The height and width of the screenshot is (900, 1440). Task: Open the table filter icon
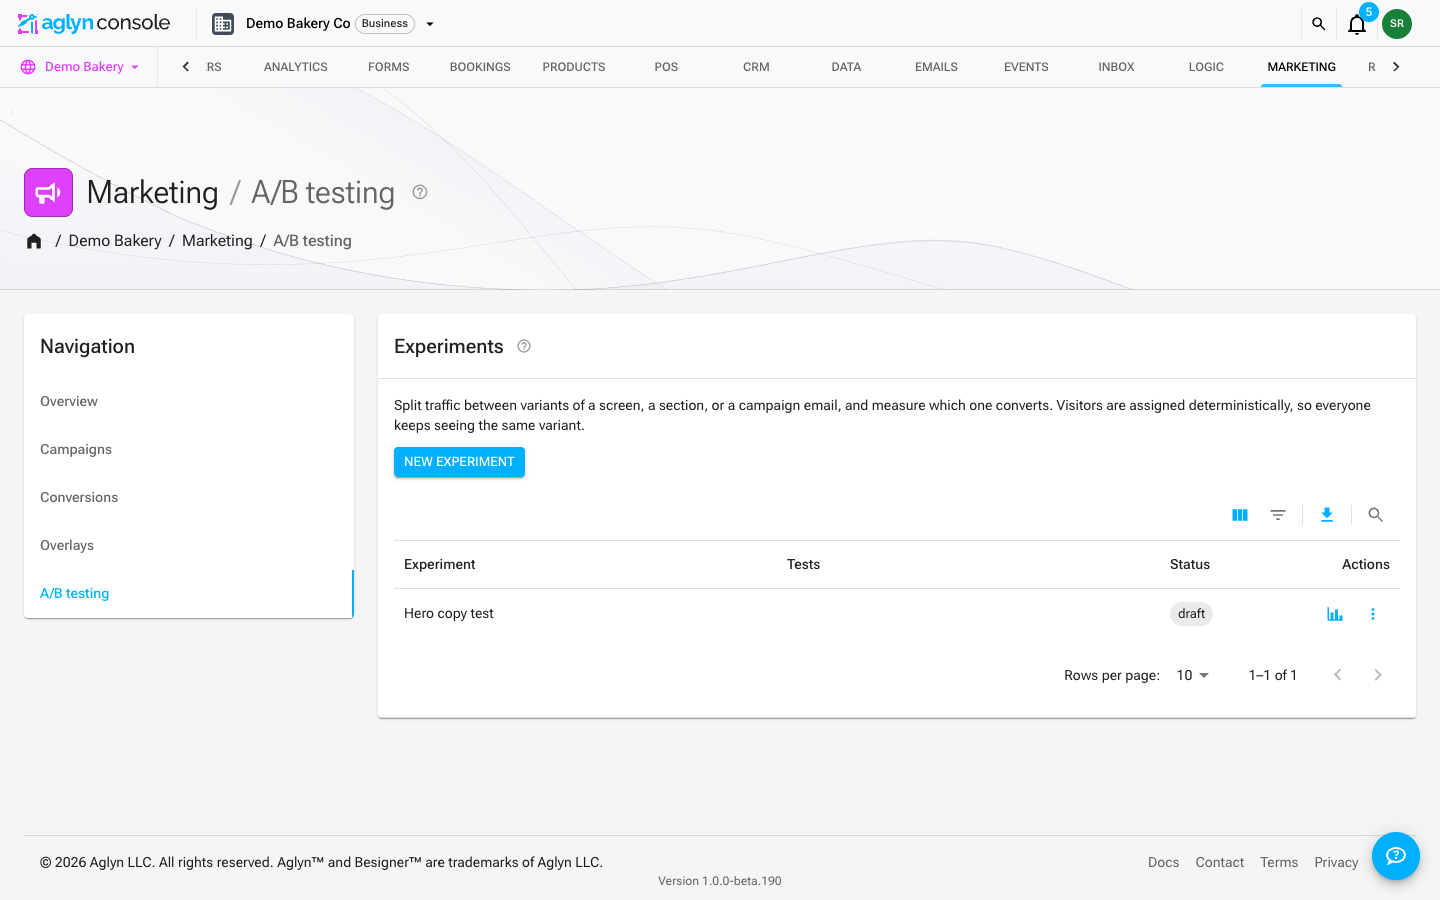pos(1278,515)
